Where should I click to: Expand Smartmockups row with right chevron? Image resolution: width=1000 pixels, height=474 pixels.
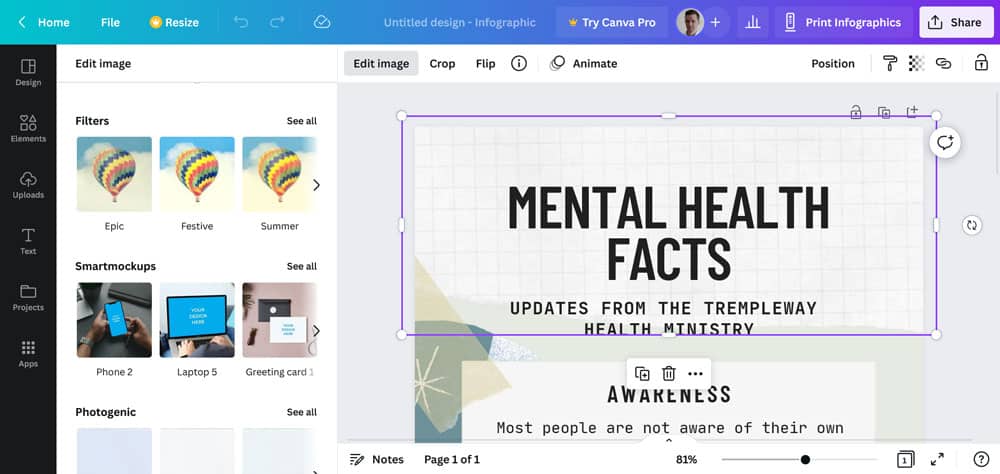click(x=316, y=331)
